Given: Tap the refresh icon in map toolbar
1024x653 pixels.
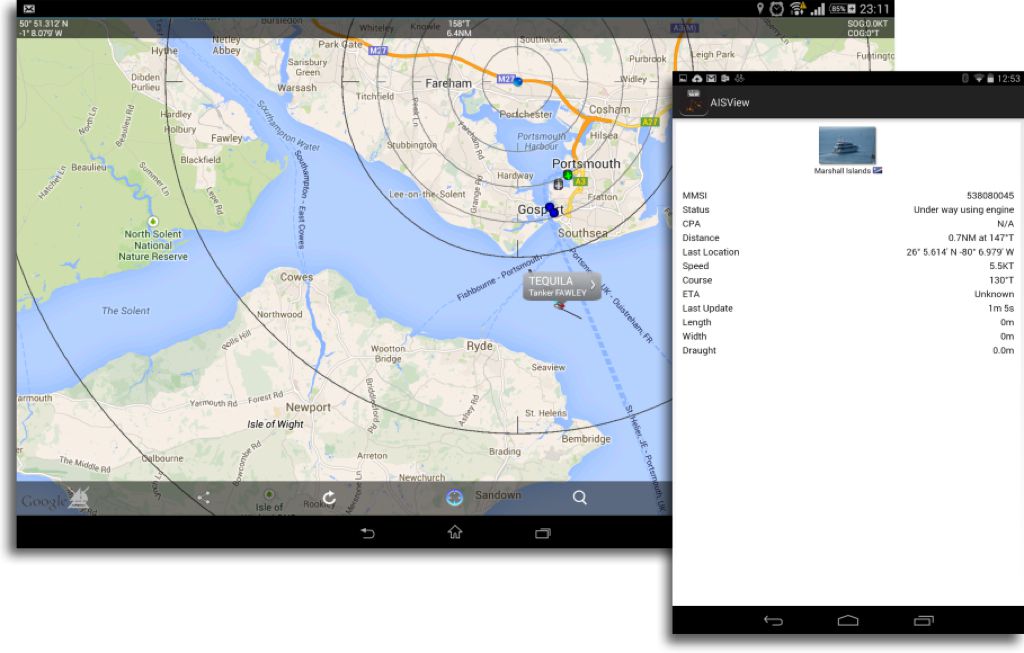Looking at the screenshot, I should pyautogui.click(x=329, y=498).
